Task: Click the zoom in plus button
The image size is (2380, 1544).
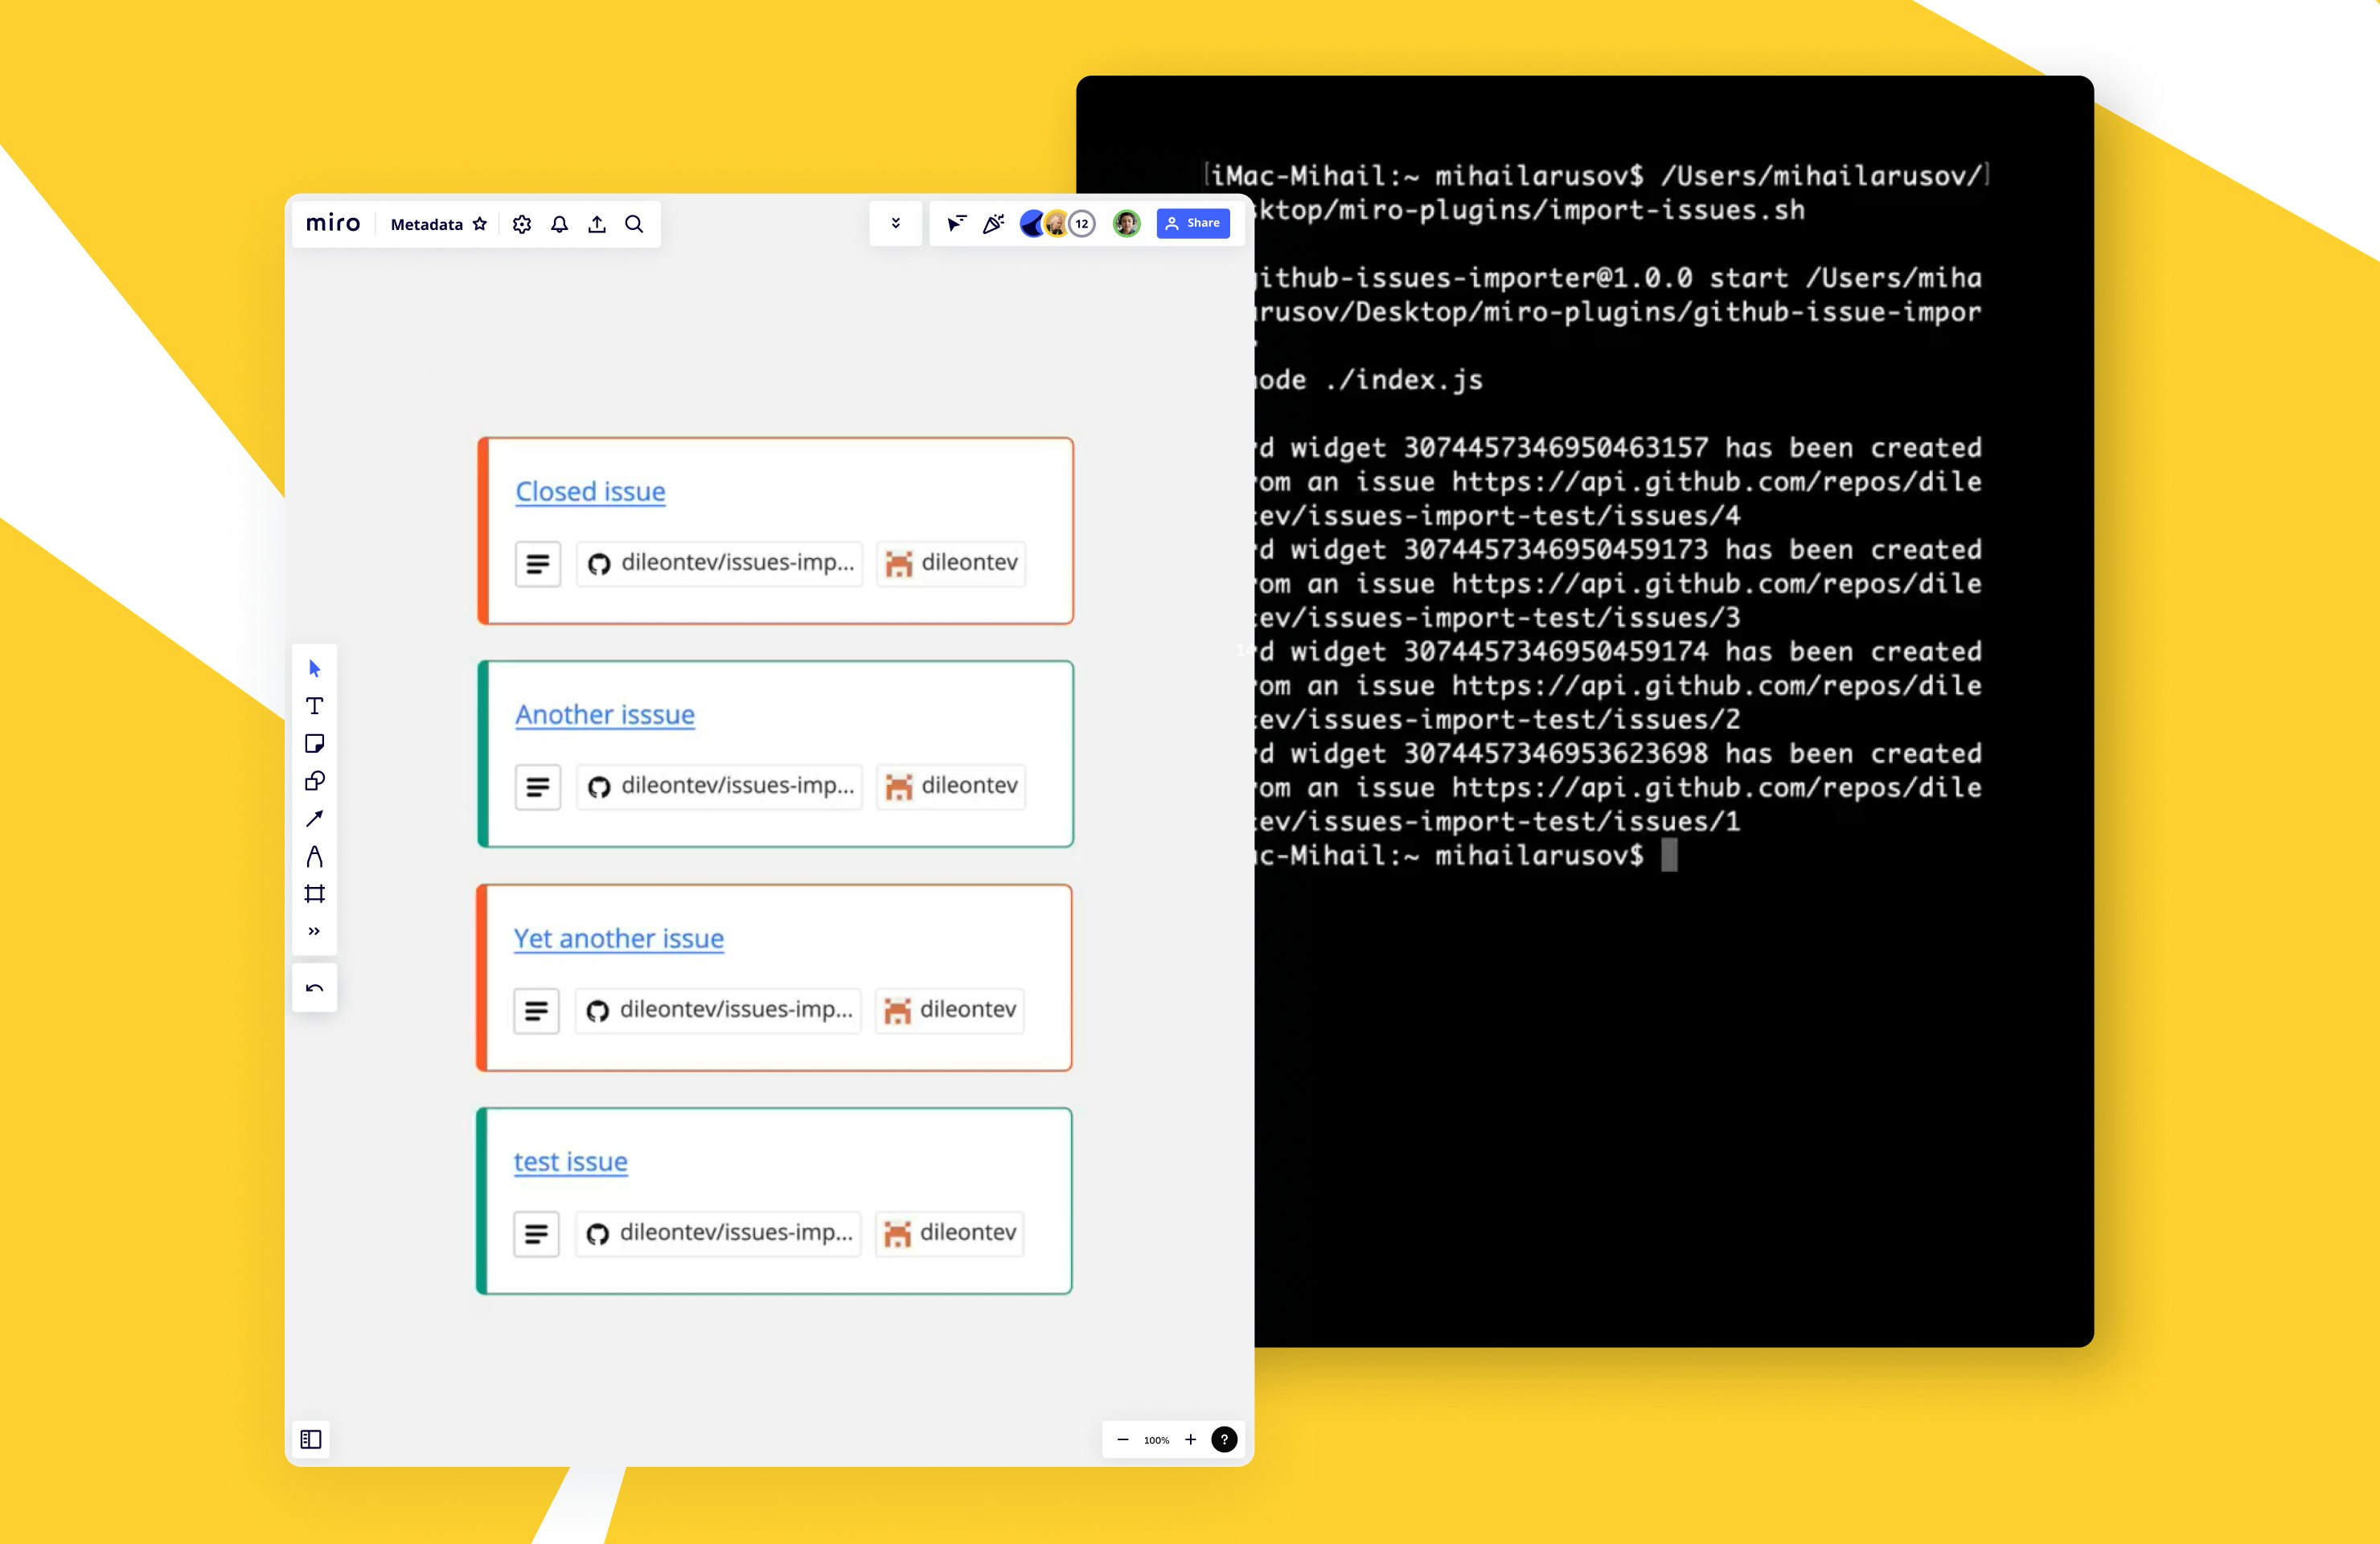Action: 1190,1440
